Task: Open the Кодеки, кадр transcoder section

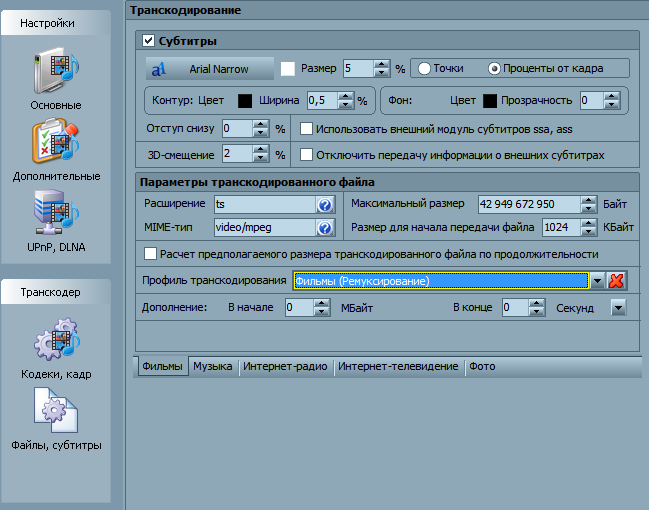Action: 56,350
